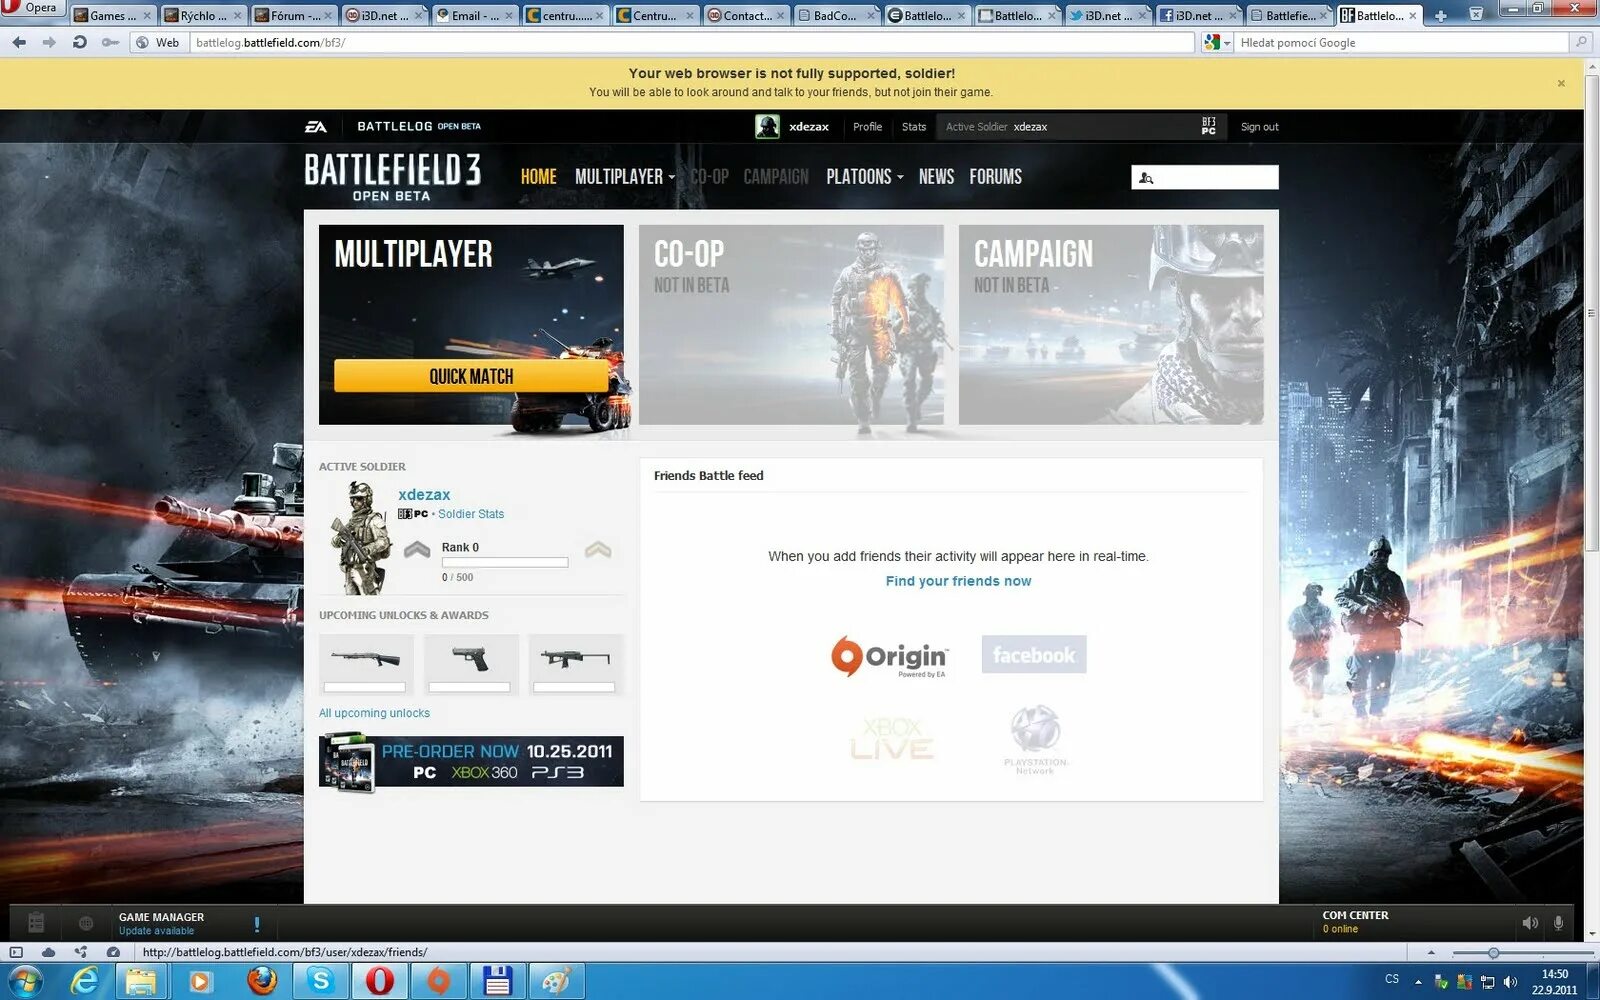Screen dimensions: 1600x1000
Task: Reload the page with the refresh icon
Action: (x=80, y=42)
